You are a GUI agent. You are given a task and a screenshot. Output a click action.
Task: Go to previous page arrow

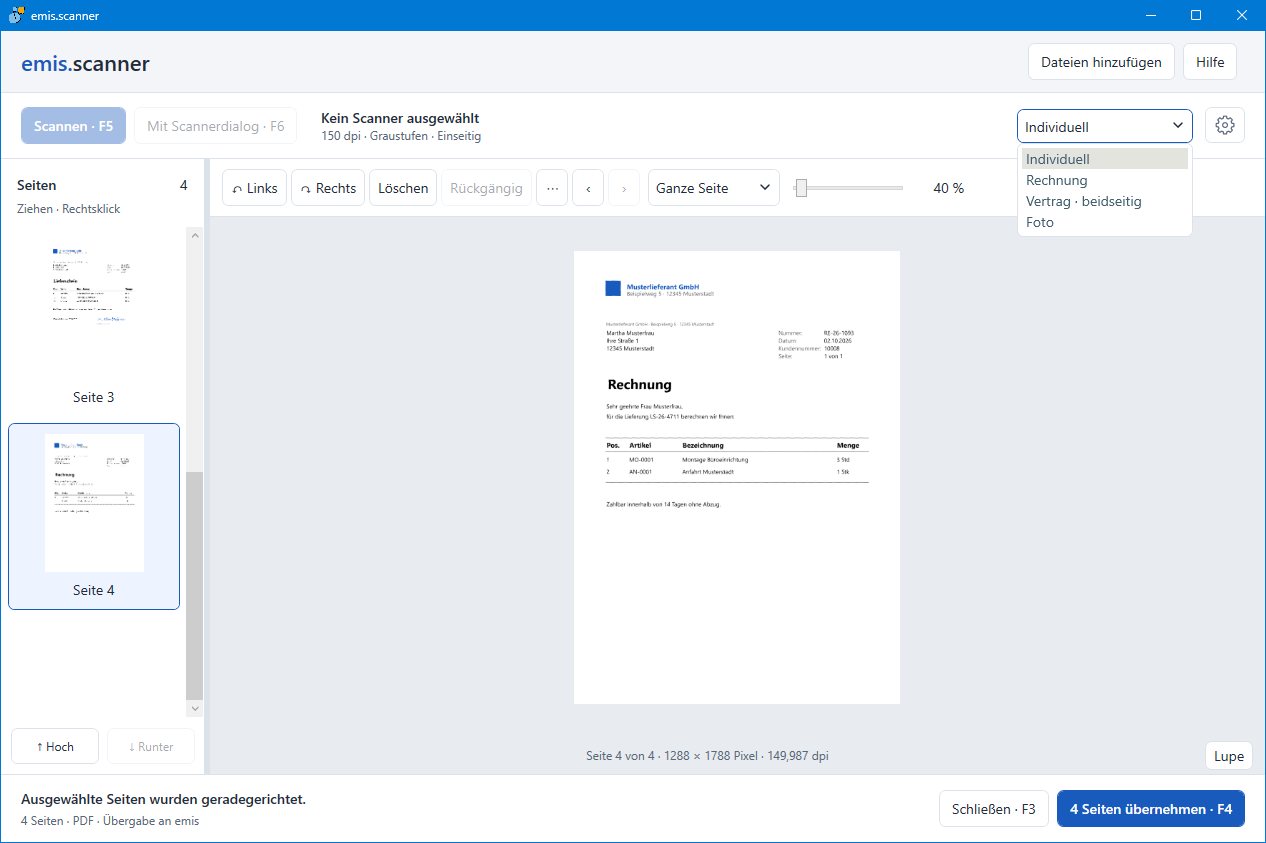tap(588, 188)
